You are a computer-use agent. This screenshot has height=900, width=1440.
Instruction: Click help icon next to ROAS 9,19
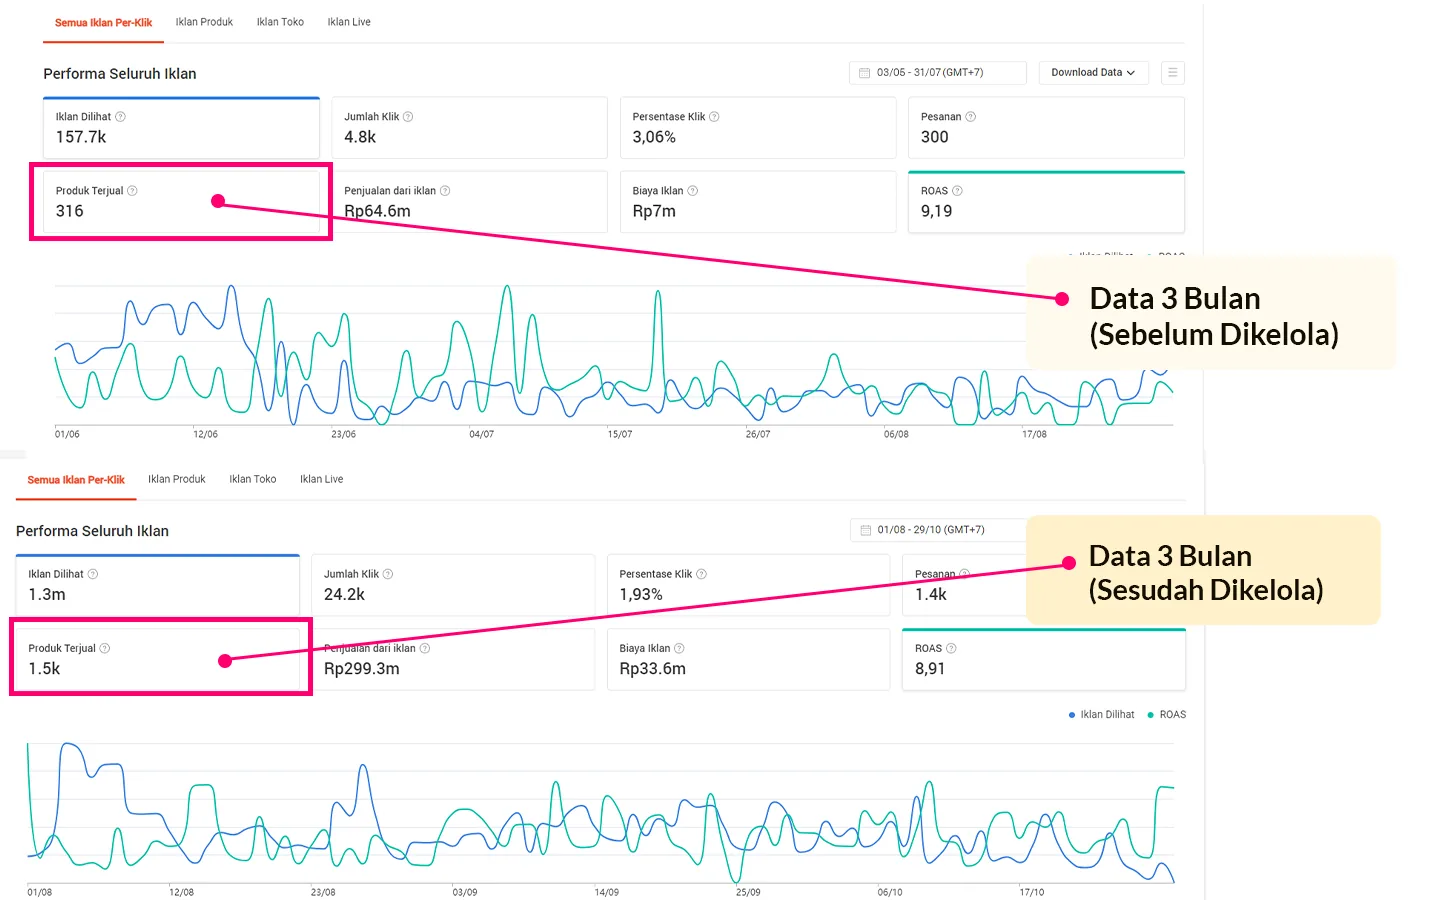(x=957, y=191)
